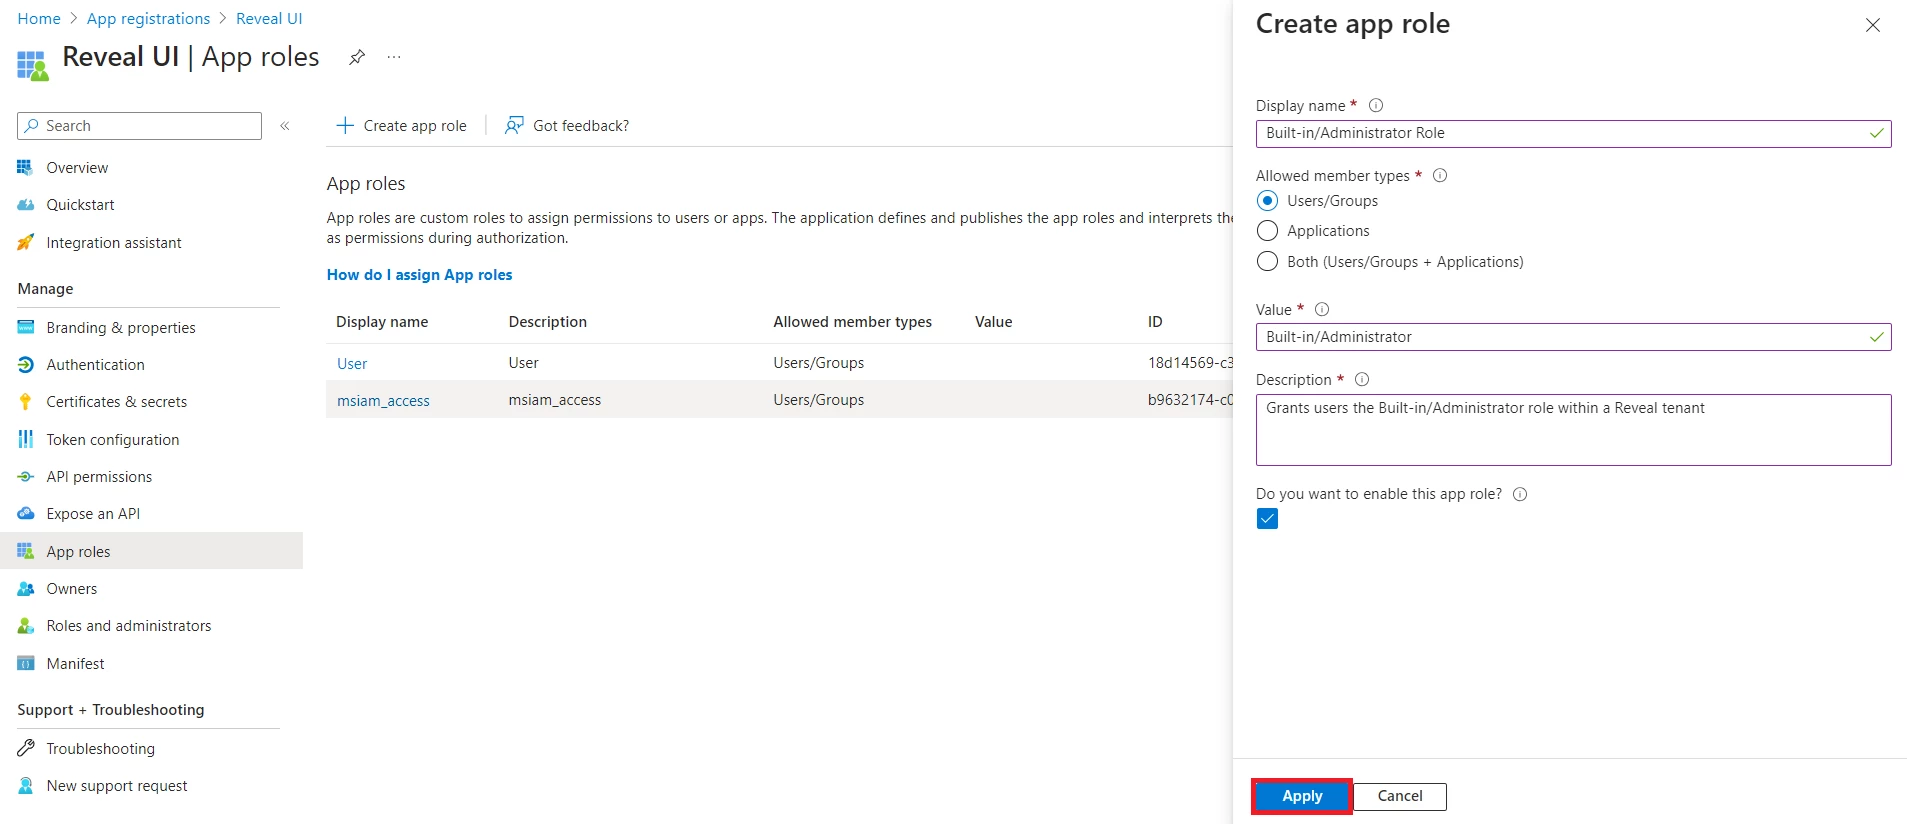Open the How do I assign App roles link

pyautogui.click(x=419, y=275)
